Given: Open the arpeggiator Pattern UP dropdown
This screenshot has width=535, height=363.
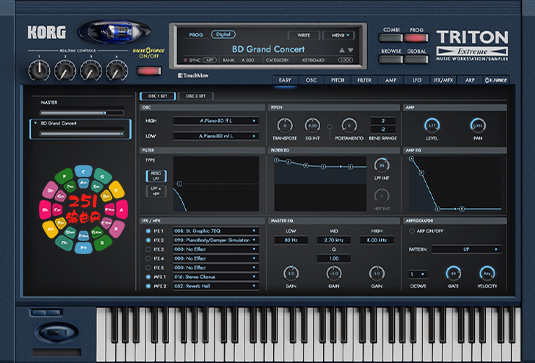Looking at the screenshot, I should click(x=466, y=249).
